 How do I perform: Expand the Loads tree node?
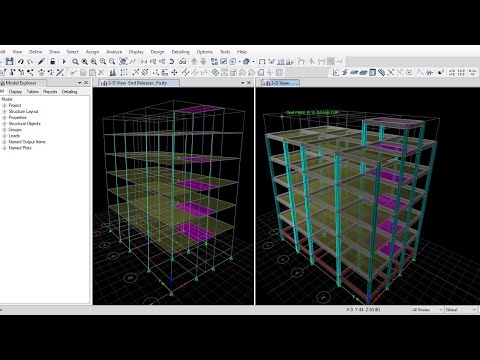click(4, 136)
